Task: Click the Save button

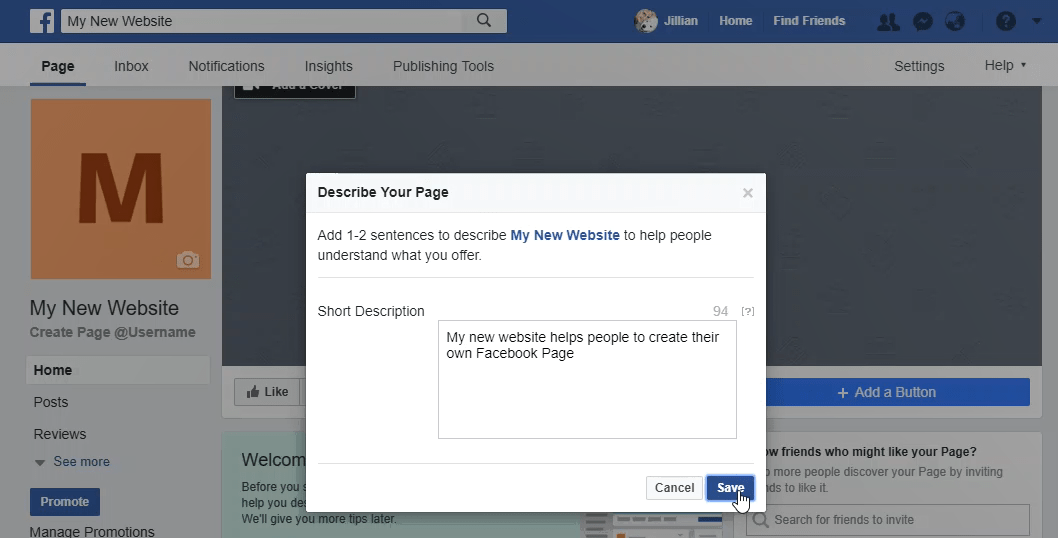Action: (730, 487)
